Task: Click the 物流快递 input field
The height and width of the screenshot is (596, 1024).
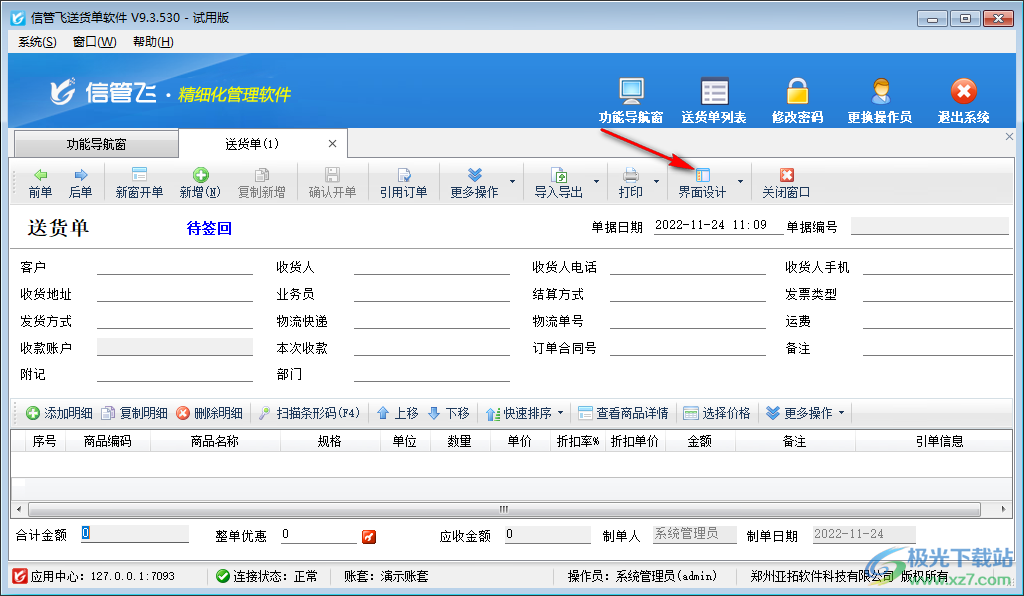Action: tap(432, 321)
